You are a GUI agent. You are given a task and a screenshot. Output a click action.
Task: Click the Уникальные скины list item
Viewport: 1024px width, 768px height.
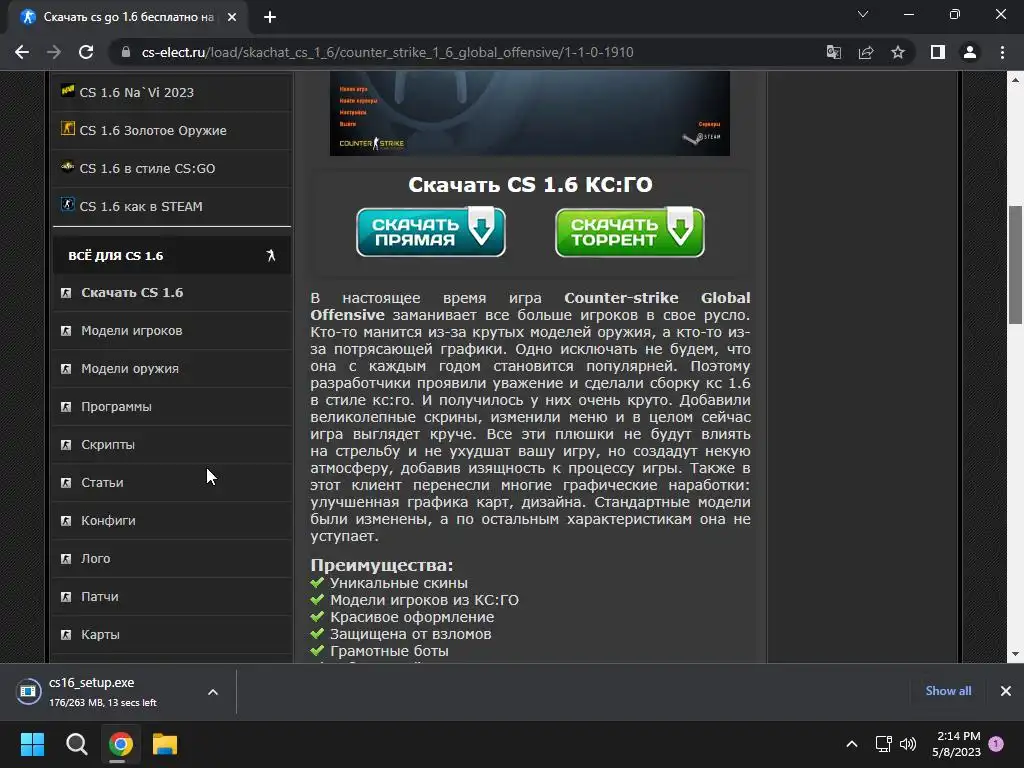click(398, 583)
